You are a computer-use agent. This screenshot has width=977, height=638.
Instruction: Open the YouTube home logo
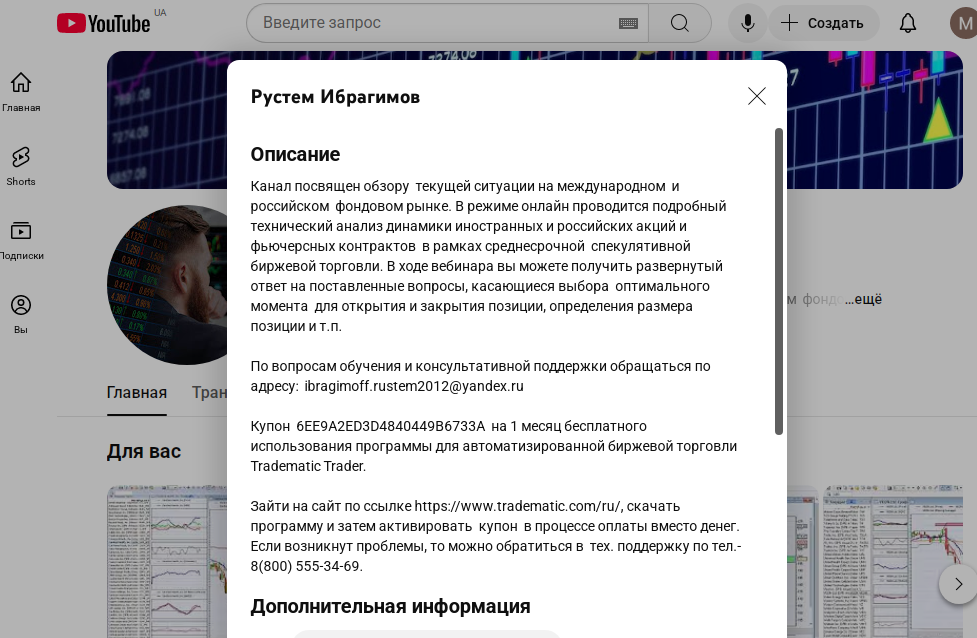(103, 23)
